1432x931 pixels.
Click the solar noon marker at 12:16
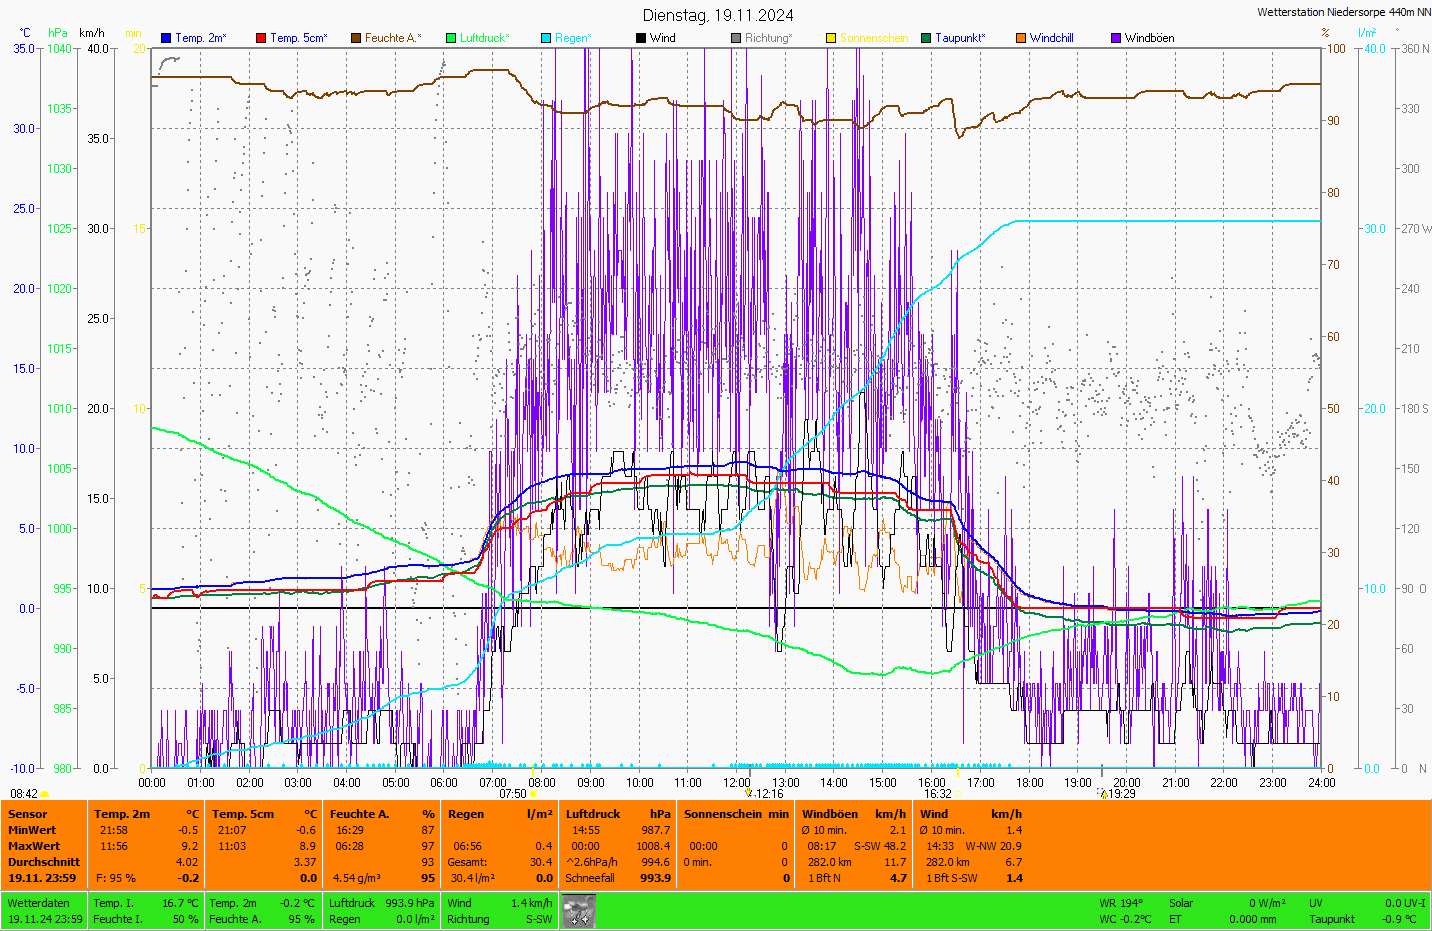[x=749, y=793]
